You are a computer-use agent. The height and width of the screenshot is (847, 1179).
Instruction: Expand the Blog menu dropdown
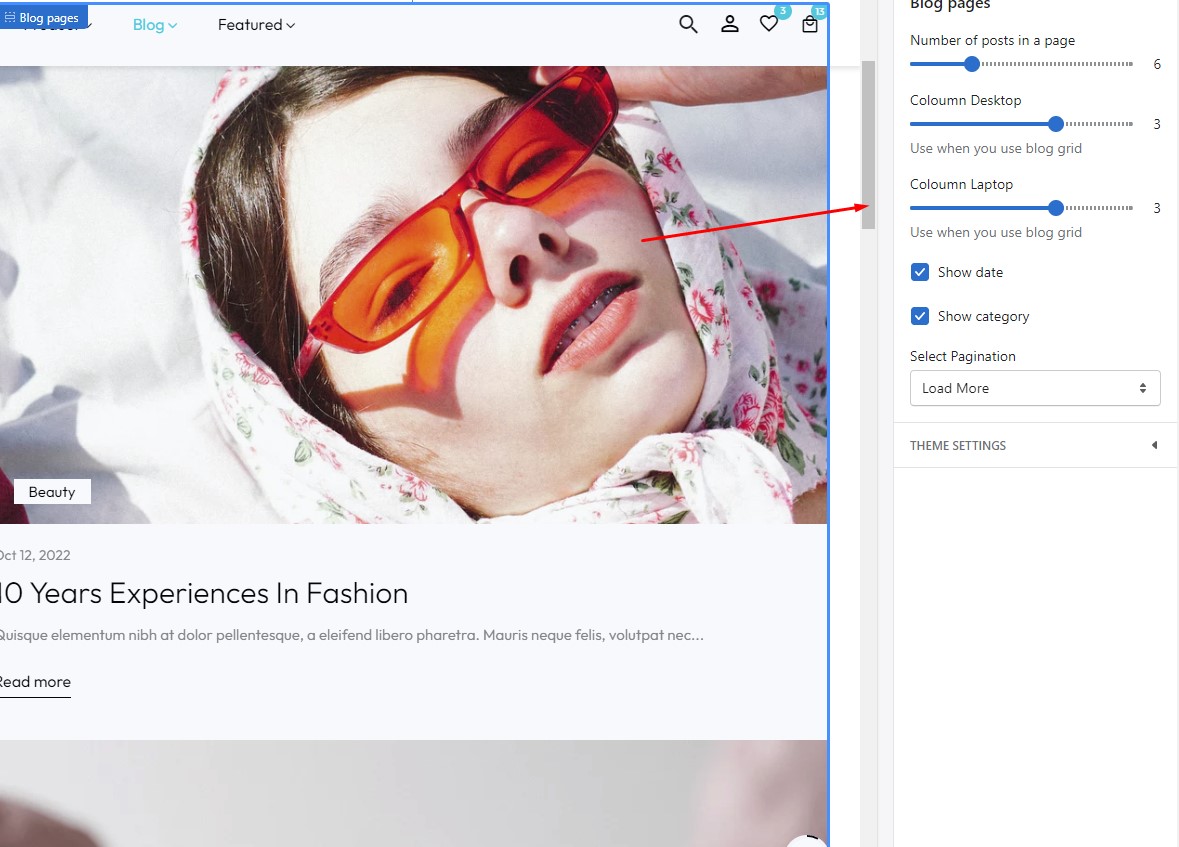click(x=155, y=25)
